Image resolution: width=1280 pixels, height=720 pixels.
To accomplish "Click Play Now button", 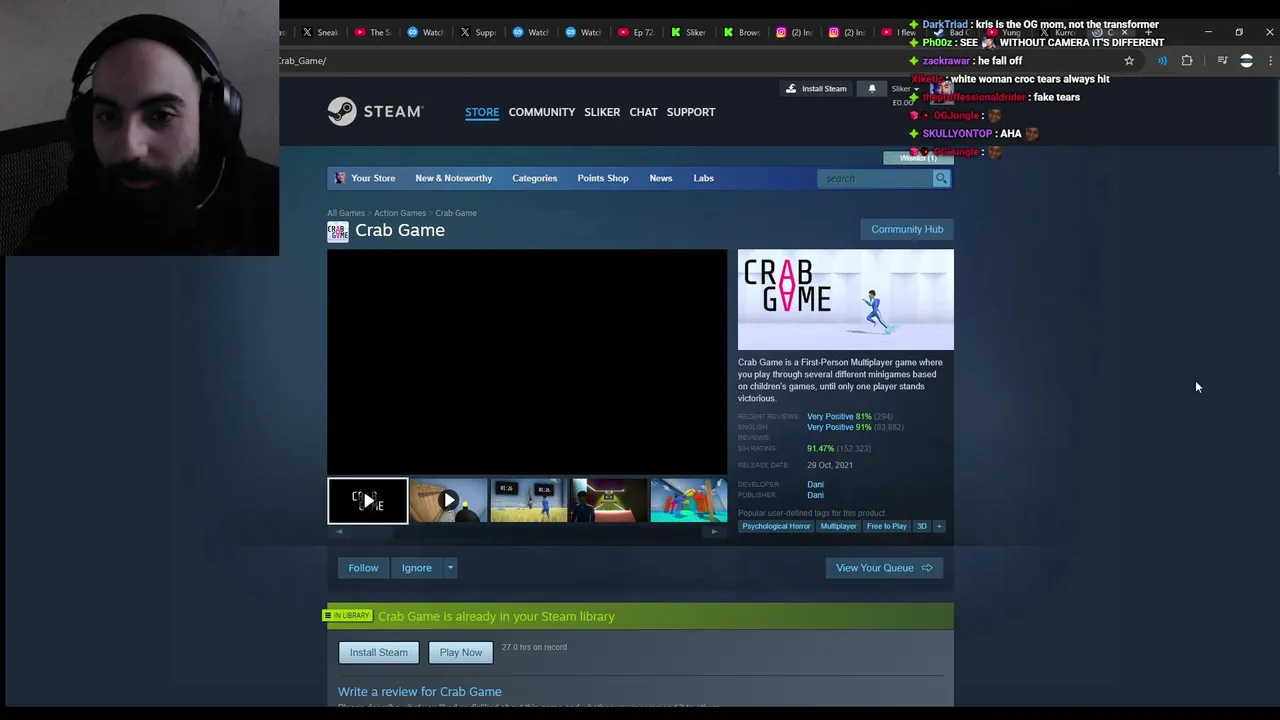I will (x=461, y=652).
